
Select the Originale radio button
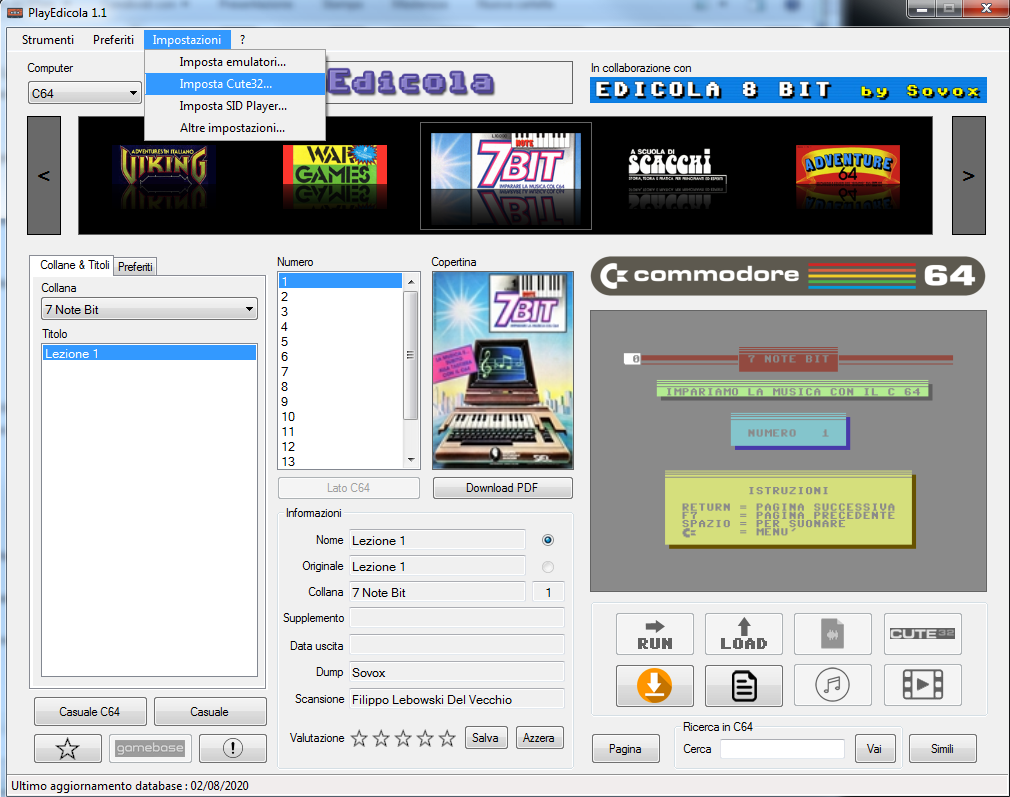click(x=548, y=567)
